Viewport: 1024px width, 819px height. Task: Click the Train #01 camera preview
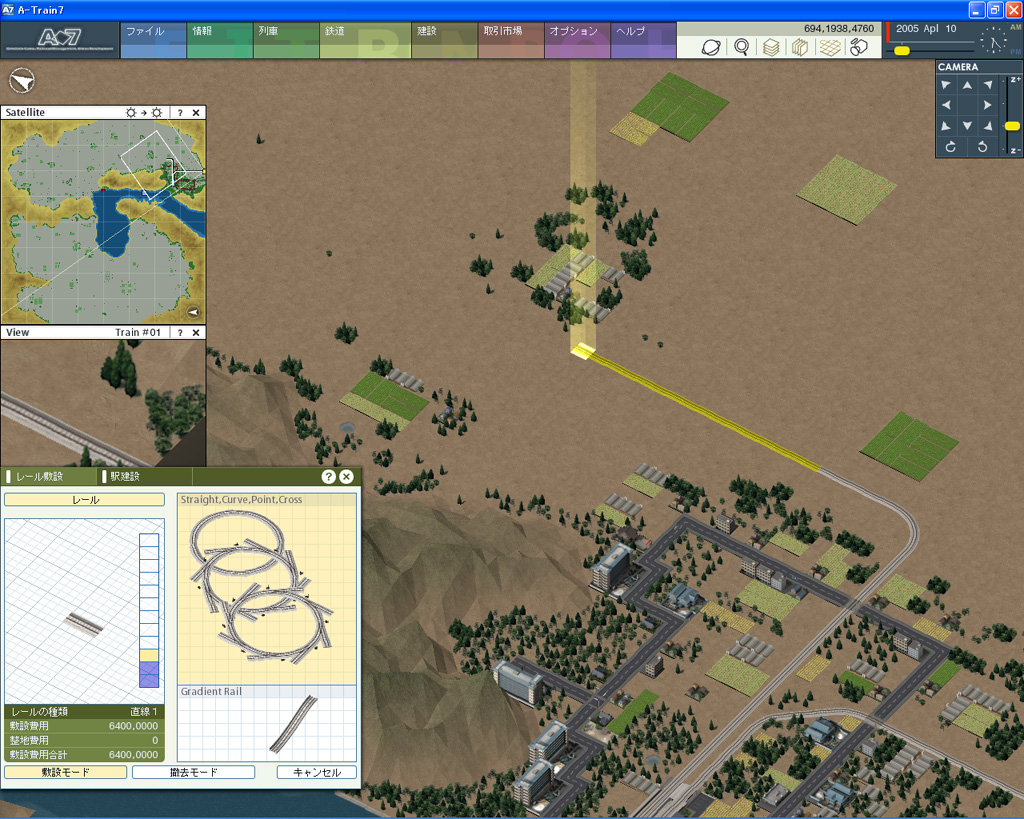pos(103,403)
